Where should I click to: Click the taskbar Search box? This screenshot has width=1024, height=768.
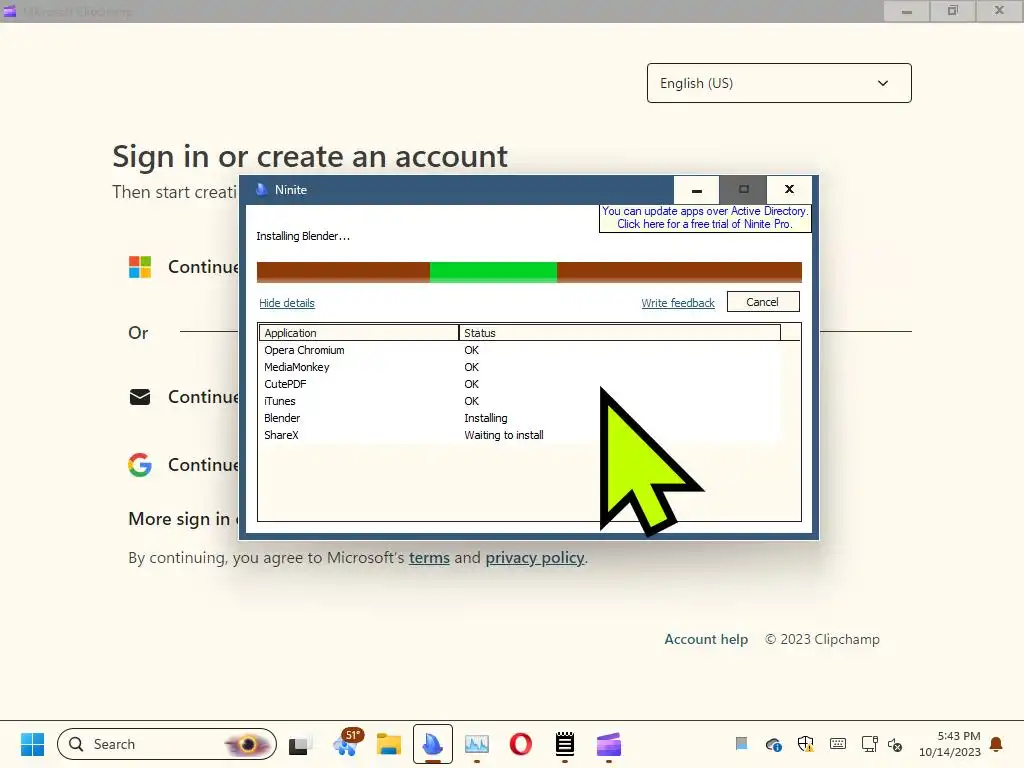(x=167, y=744)
